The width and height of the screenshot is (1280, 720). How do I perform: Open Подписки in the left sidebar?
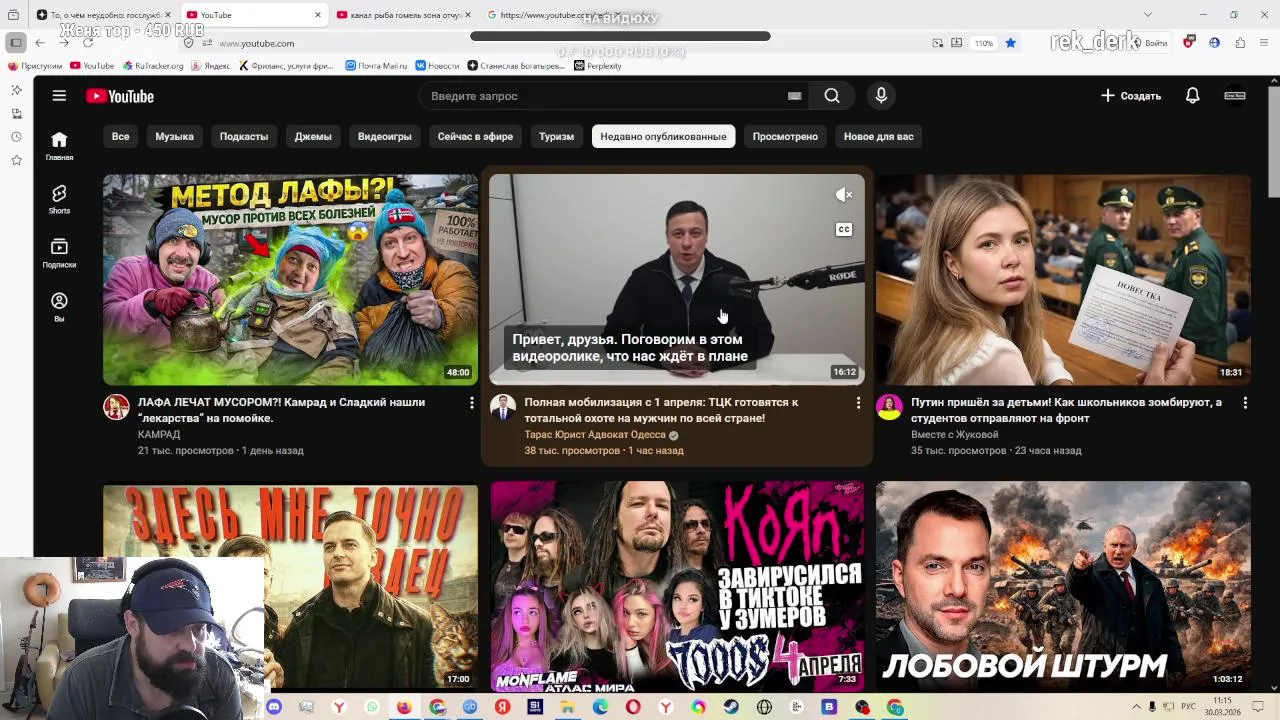(59, 253)
